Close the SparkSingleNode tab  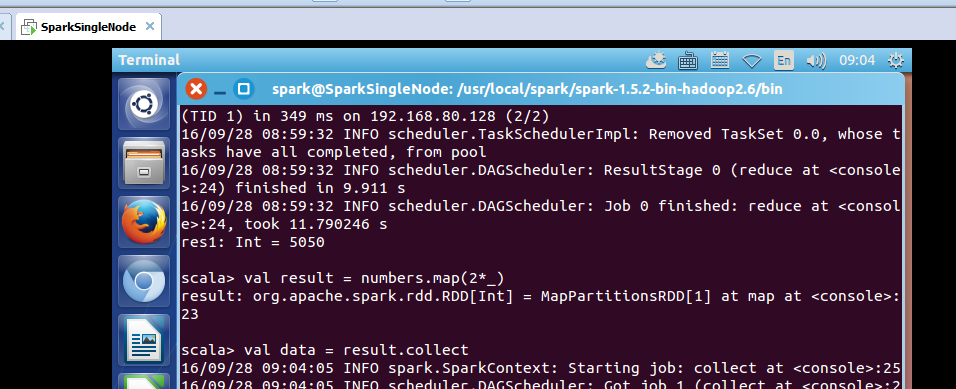149,26
